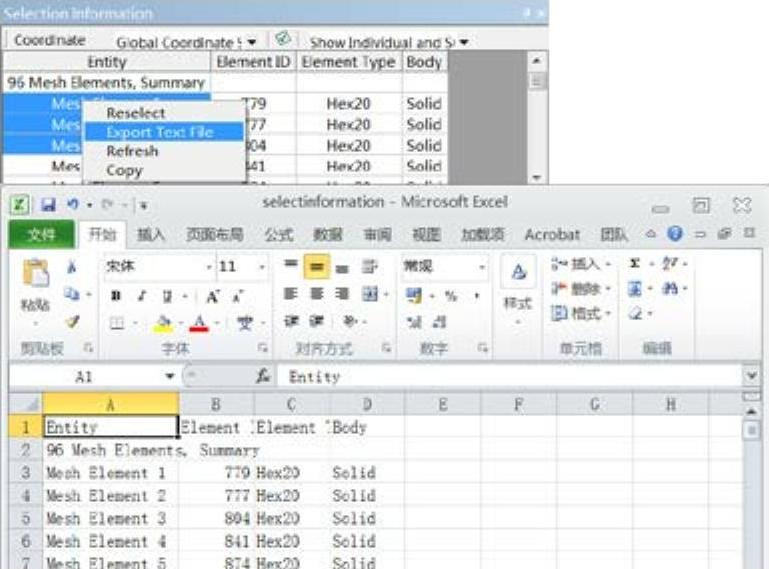Open the 数据 ribbon tab
Image resolution: width=769 pixels, height=569 pixels.
click(328, 234)
